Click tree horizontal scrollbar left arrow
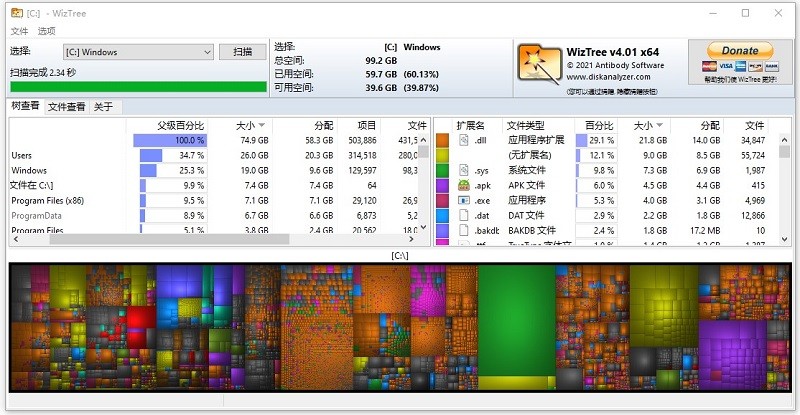The image size is (800, 415). (x=16, y=239)
